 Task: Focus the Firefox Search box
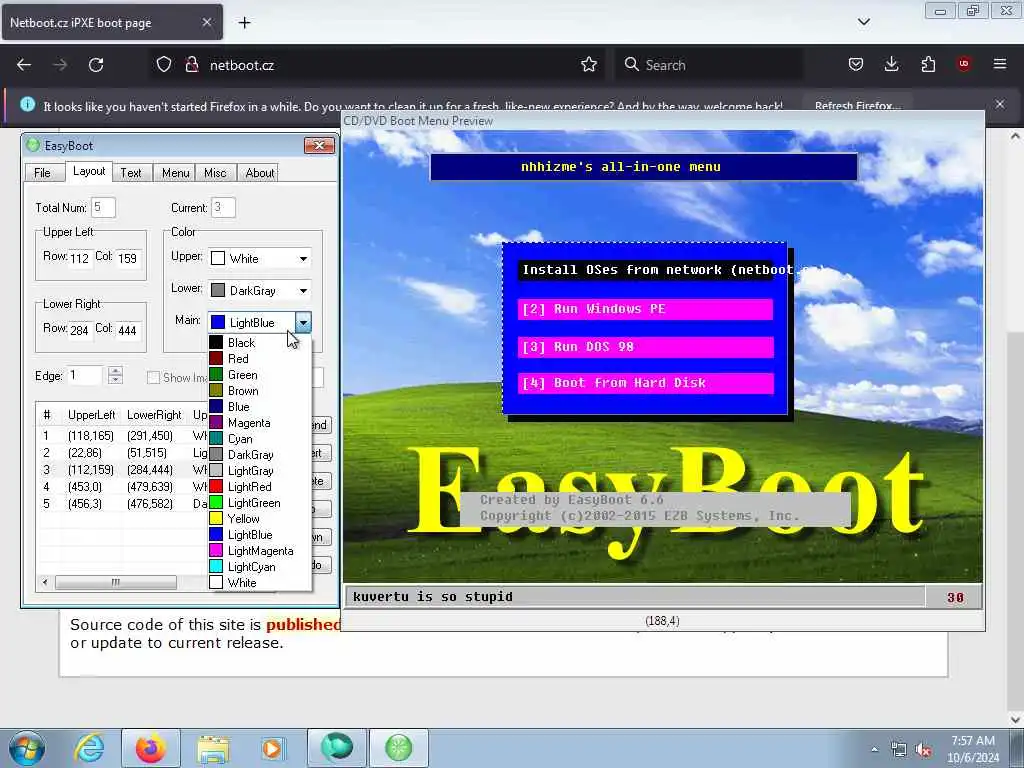[x=709, y=65]
